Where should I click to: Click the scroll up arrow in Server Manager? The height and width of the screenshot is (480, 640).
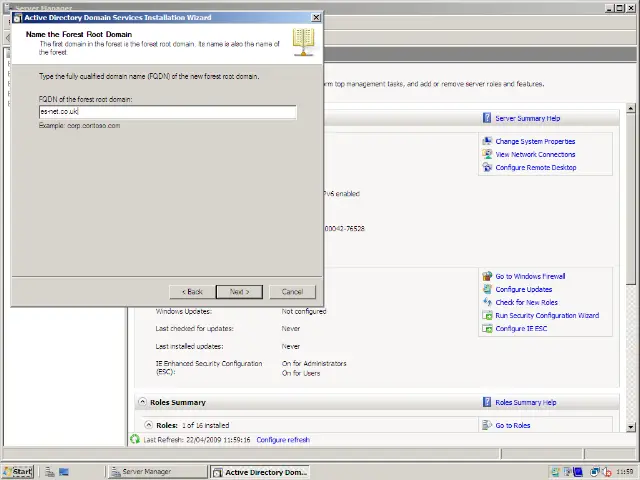[631, 109]
